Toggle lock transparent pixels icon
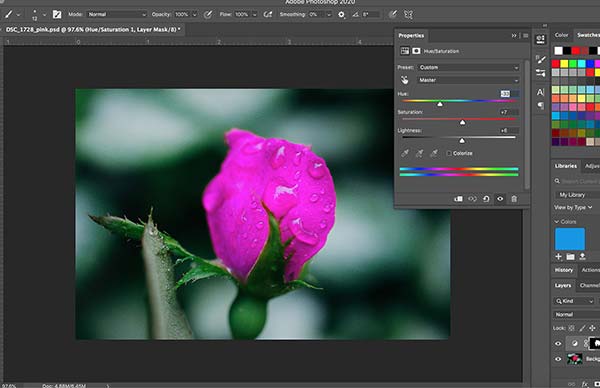Viewport: 600px width, 388px height. pyautogui.click(x=571, y=328)
